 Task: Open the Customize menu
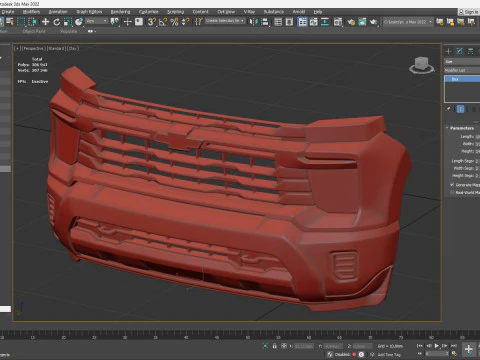click(149, 12)
